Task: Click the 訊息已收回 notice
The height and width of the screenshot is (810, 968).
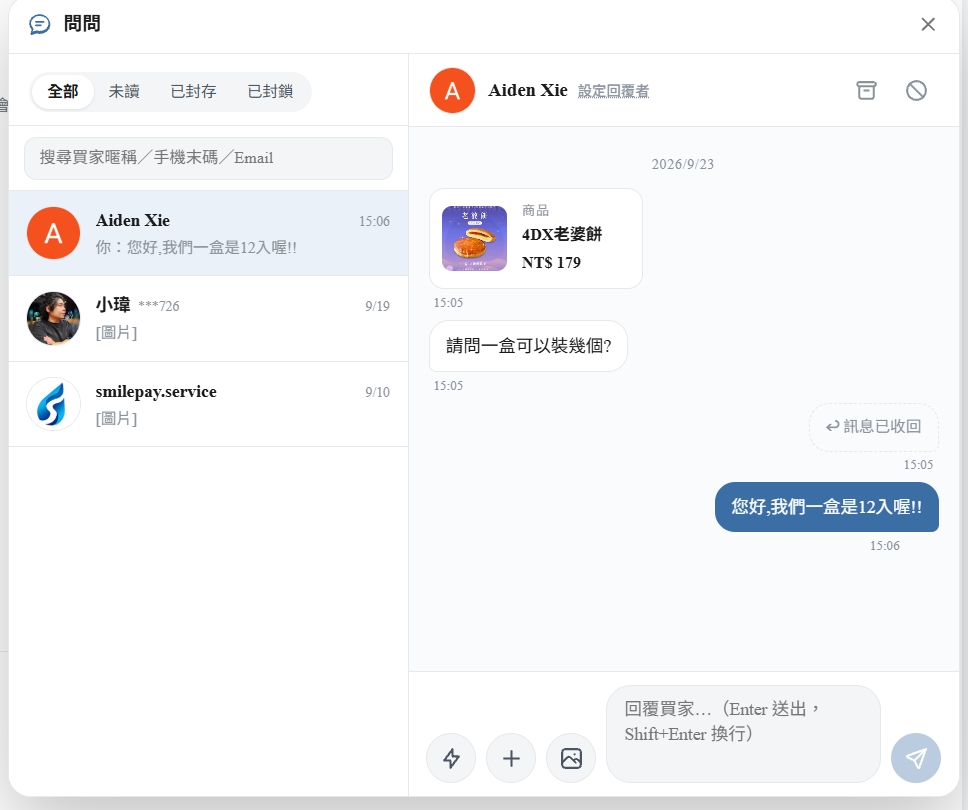Action: [x=874, y=427]
